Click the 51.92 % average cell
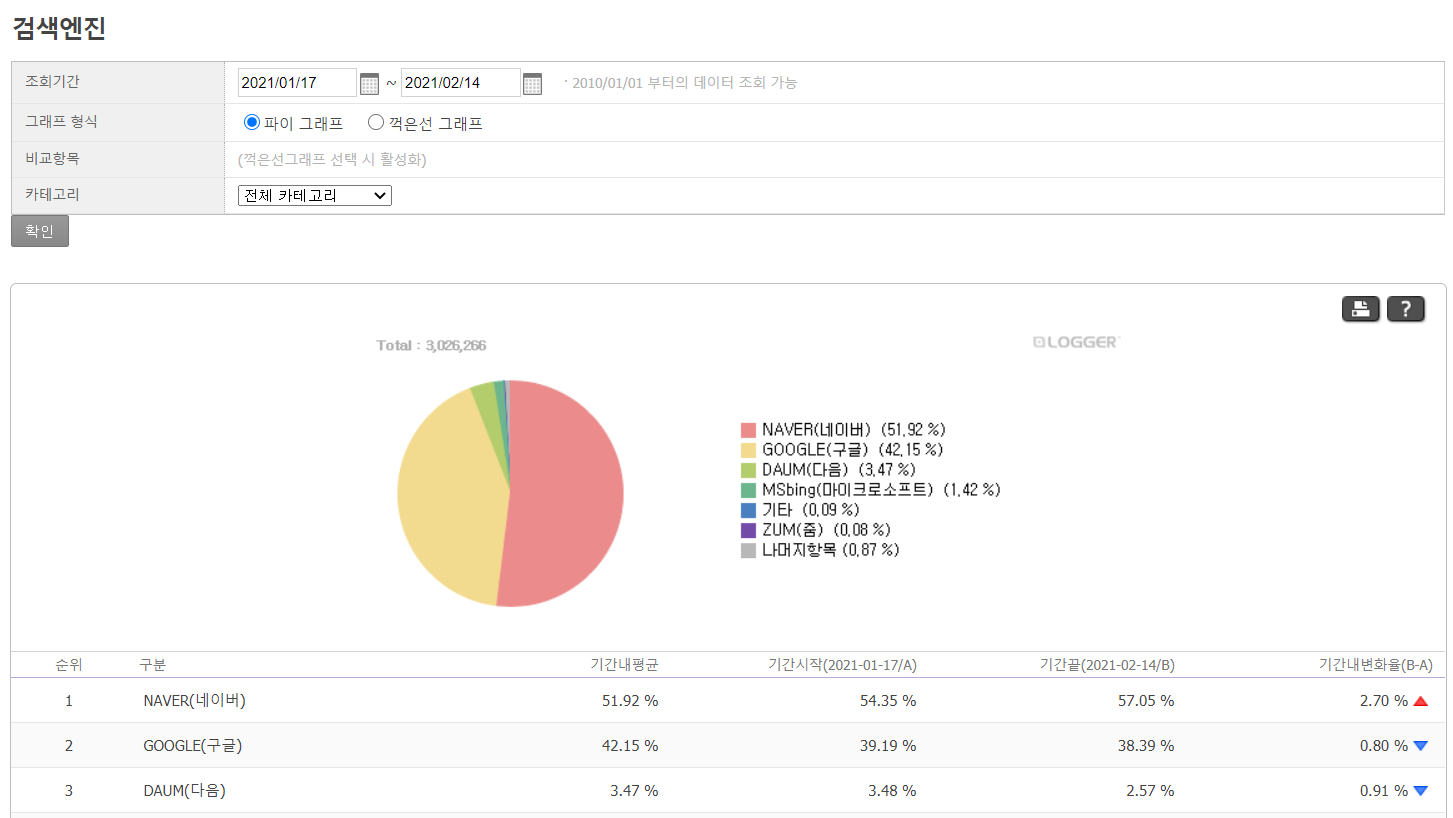 pos(630,701)
